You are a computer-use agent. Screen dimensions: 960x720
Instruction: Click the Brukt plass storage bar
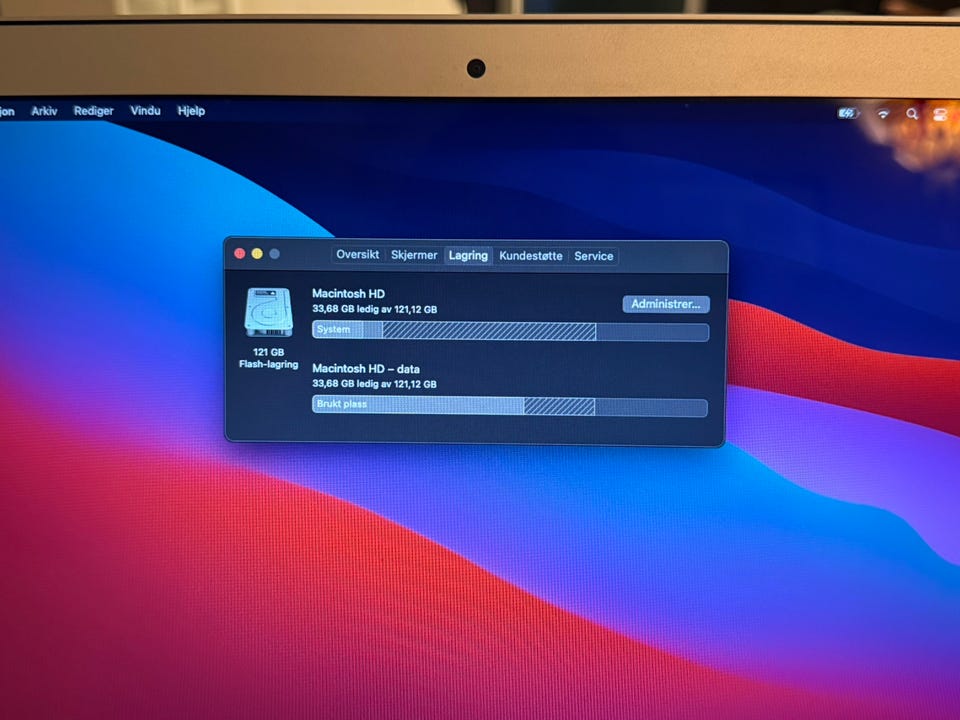[x=510, y=405]
